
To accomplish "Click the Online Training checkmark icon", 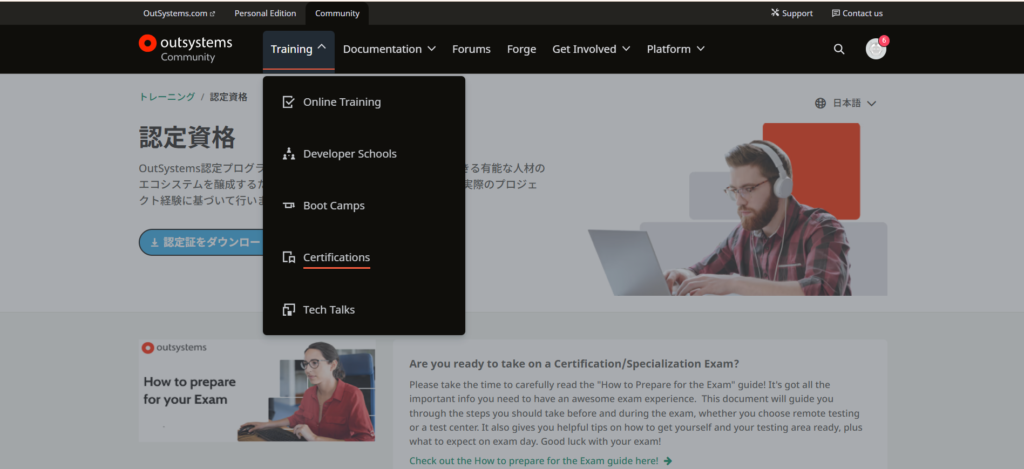I will [288, 102].
